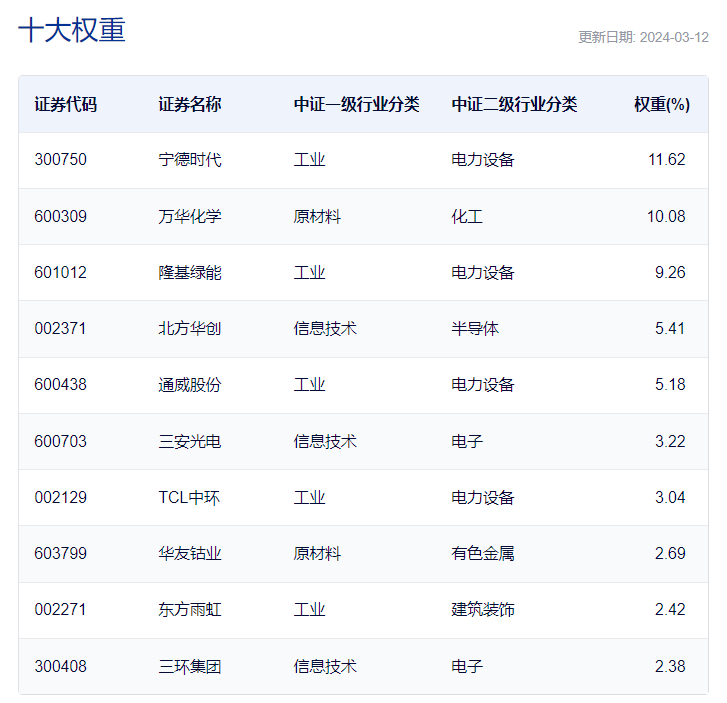The height and width of the screenshot is (703, 727).
Task: Click the stock name 三环集团
Action: (x=190, y=666)
